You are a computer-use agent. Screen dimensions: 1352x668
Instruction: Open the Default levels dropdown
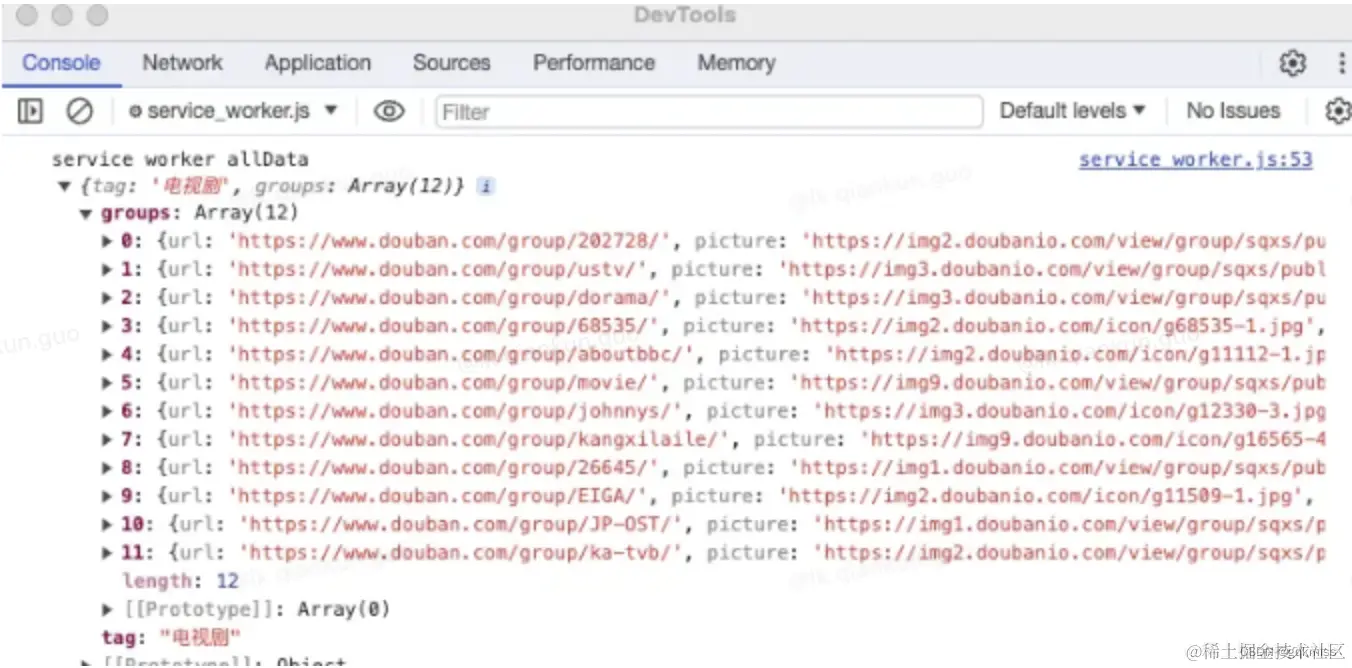(x=1072, y=111)
